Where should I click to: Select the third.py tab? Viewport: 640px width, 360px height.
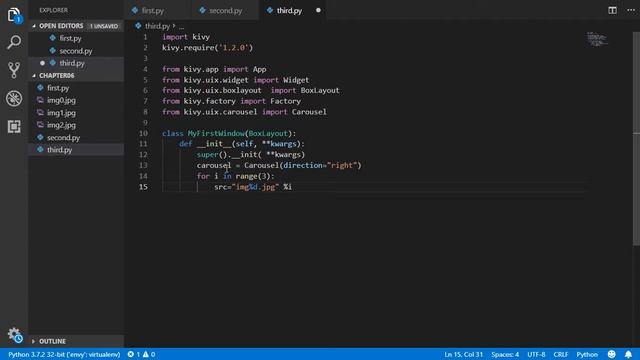(x=289, y=11)
